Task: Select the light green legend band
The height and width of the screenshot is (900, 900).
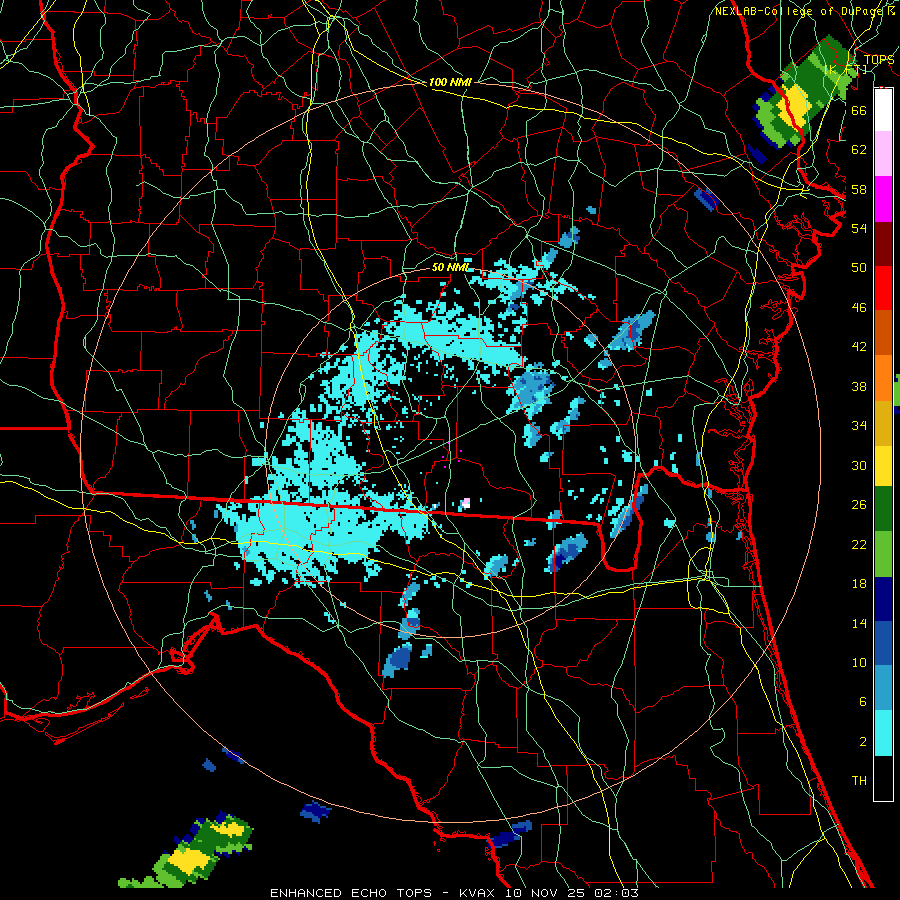Action: (883, 554)
